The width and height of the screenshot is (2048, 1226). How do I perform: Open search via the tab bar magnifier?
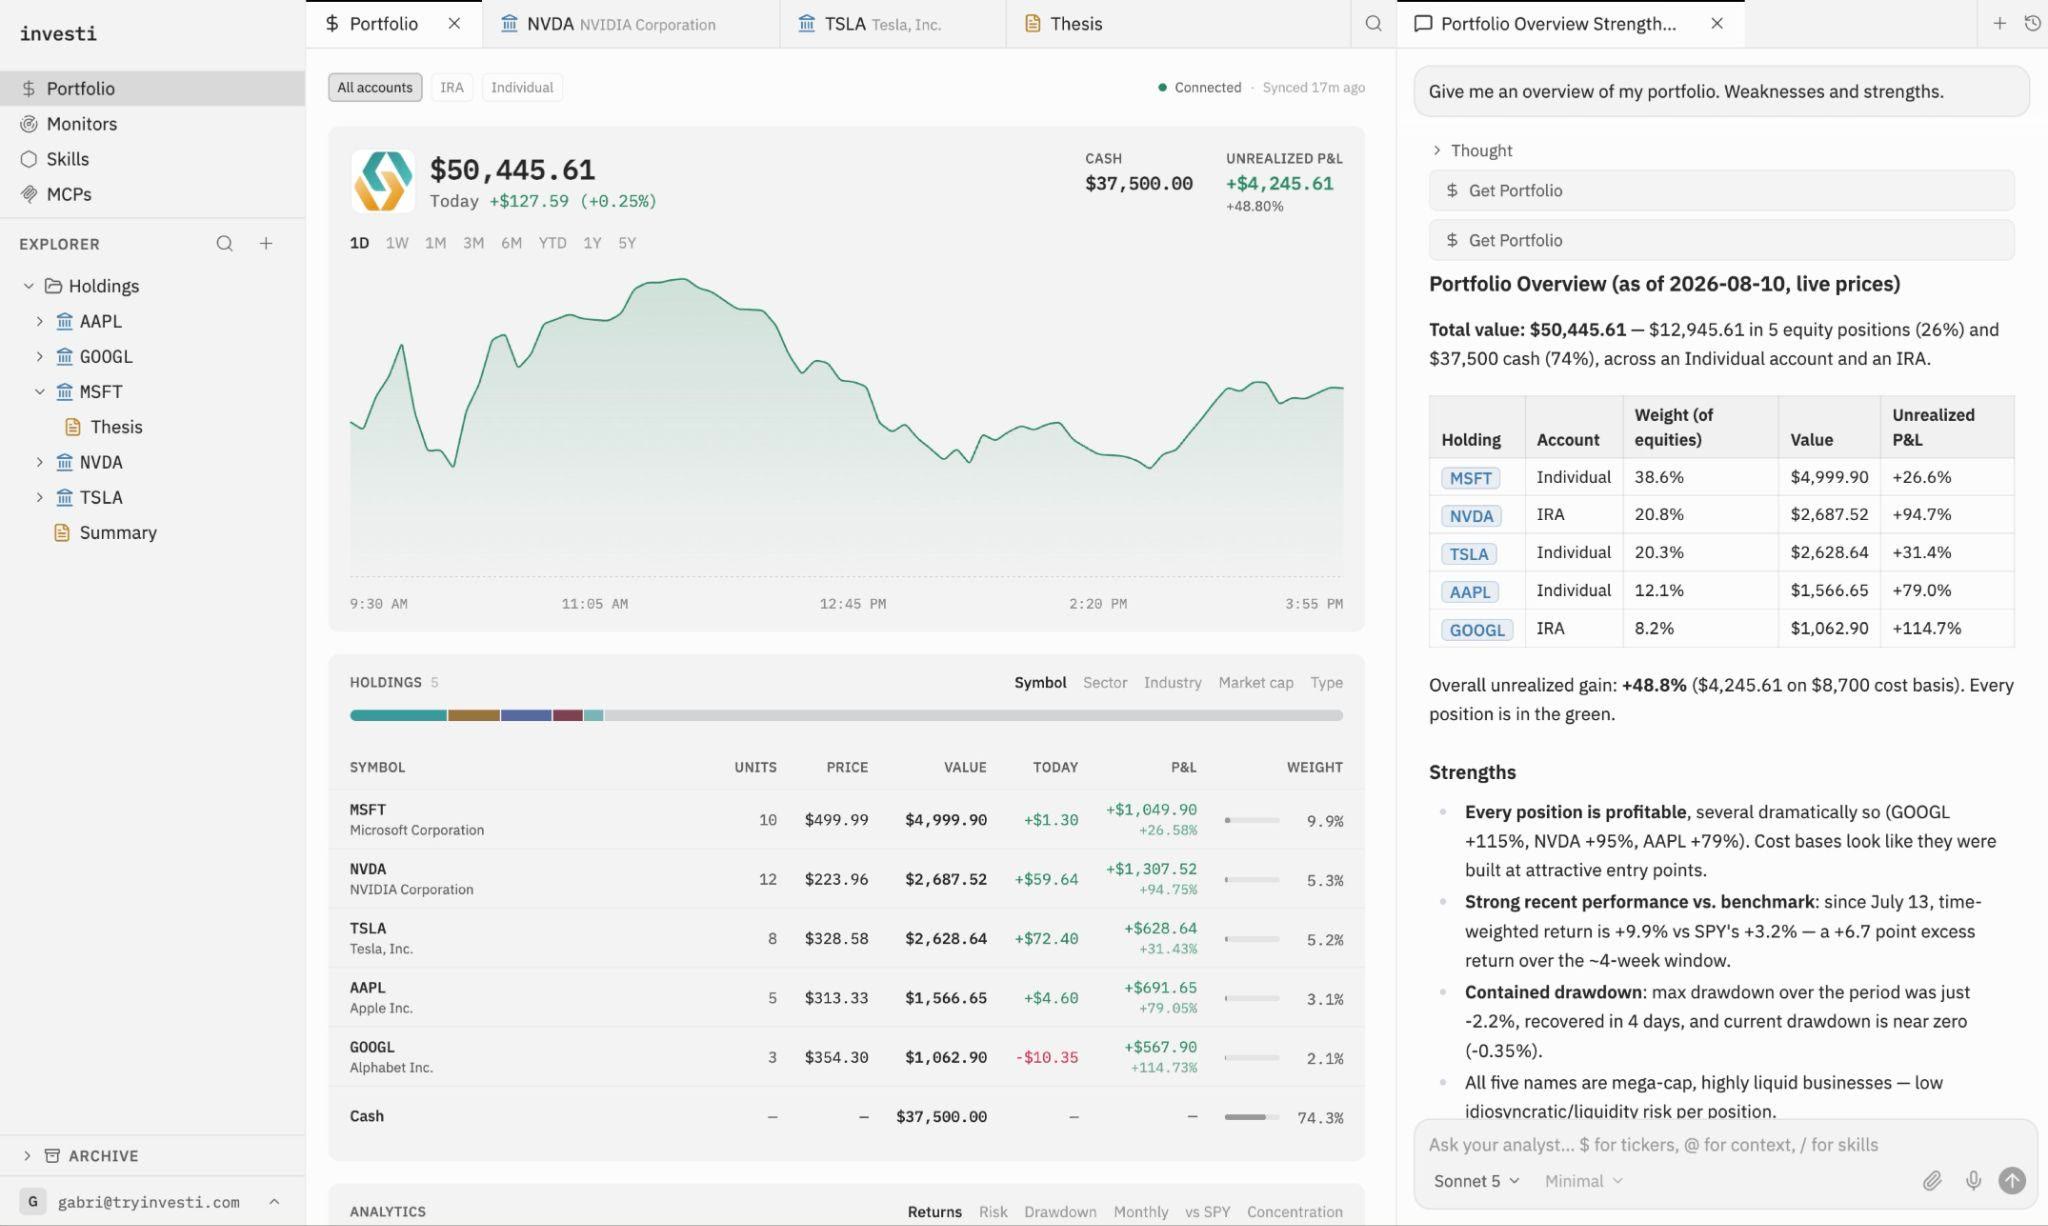(1373, 23)
